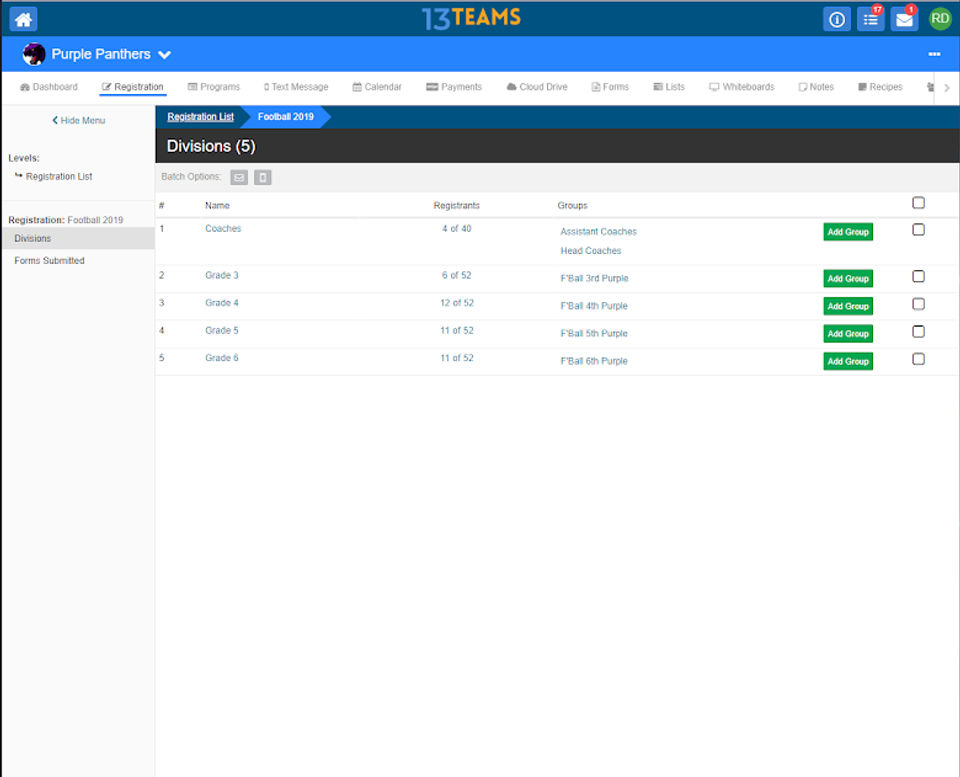Click the '6 of 52' registrants count

point(457,275)
